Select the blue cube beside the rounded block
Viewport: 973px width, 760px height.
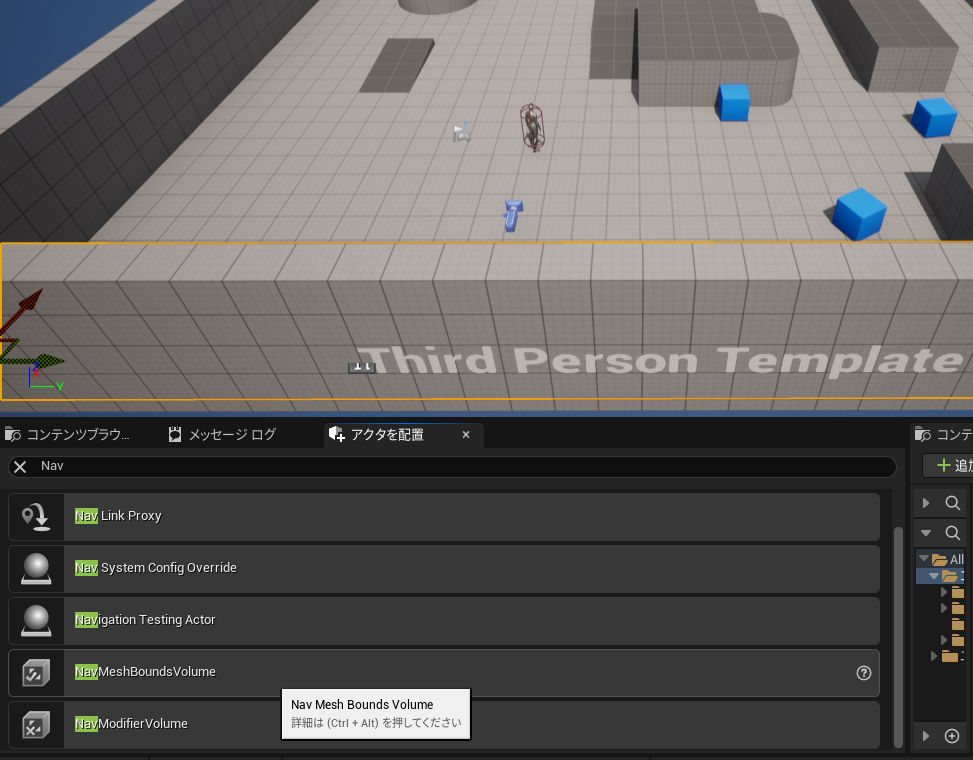click(733, 102)
